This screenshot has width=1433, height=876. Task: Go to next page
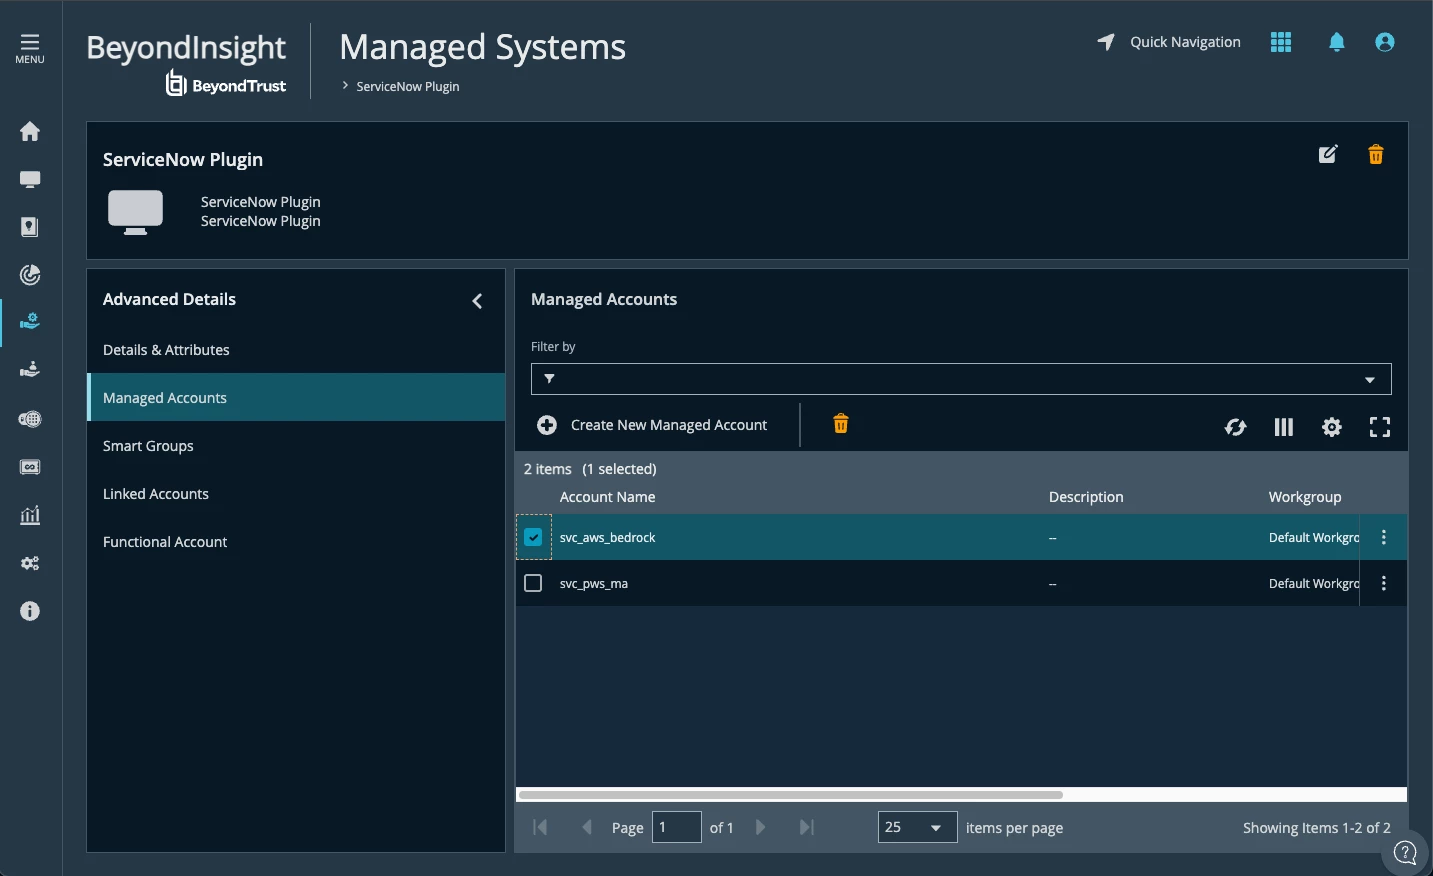(760, 827)
